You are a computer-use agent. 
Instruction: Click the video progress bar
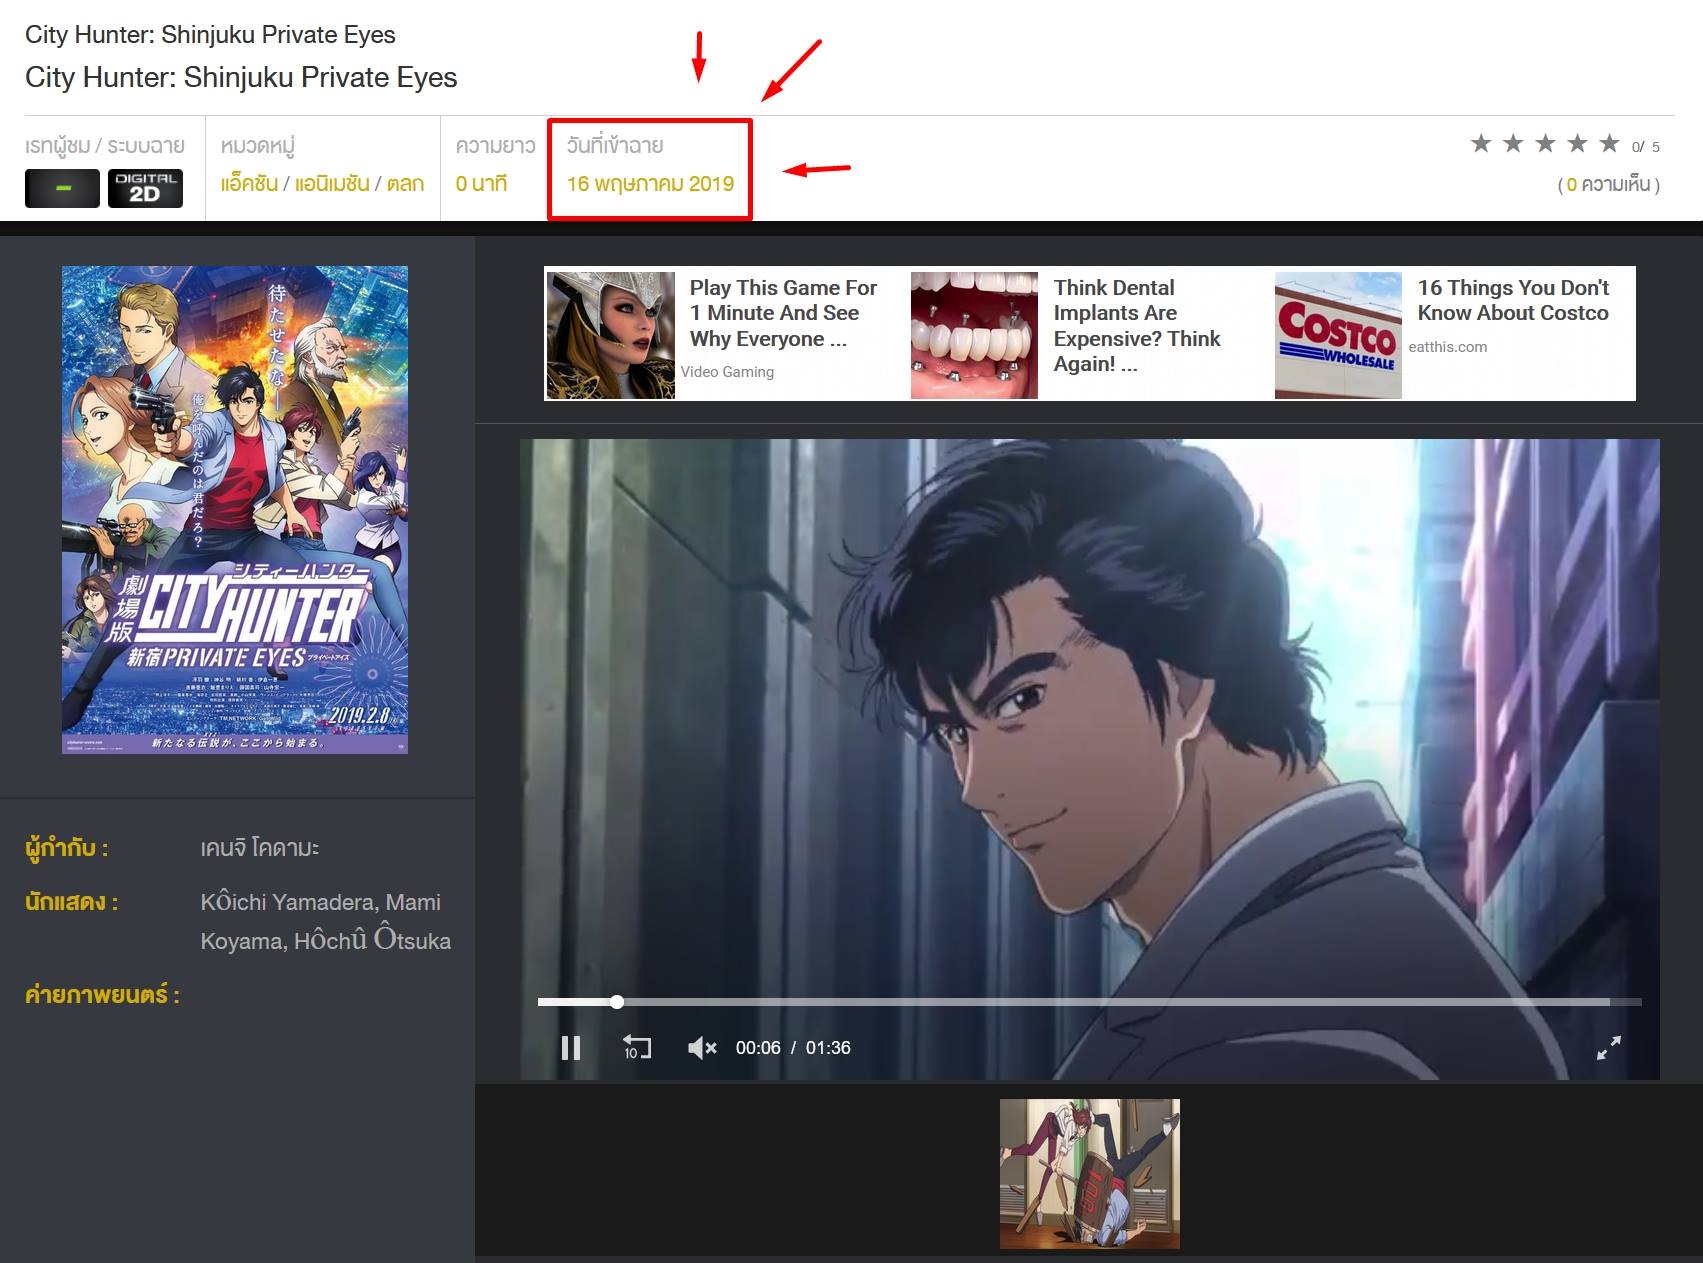[1089, 1001]
